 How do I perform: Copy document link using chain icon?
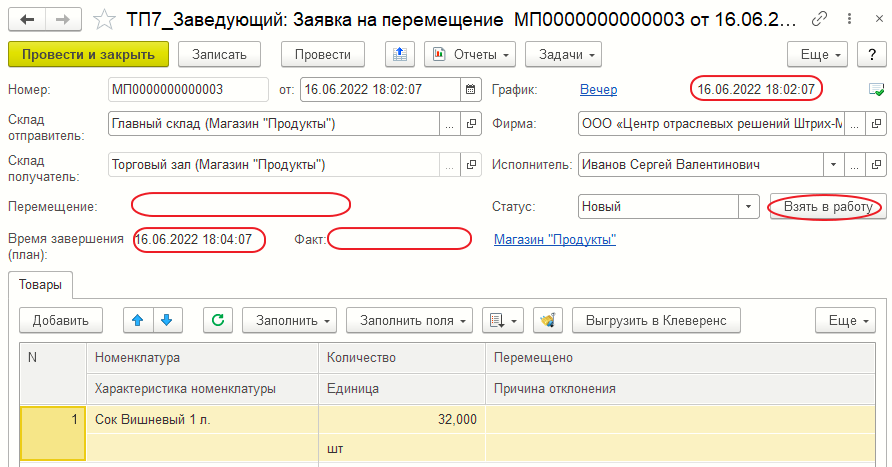820,19
